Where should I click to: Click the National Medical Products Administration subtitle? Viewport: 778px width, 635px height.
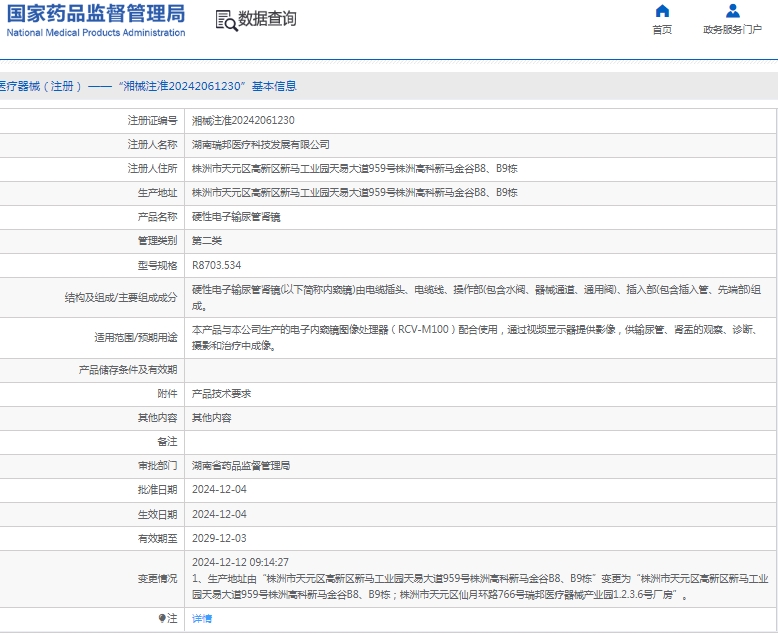96,33
